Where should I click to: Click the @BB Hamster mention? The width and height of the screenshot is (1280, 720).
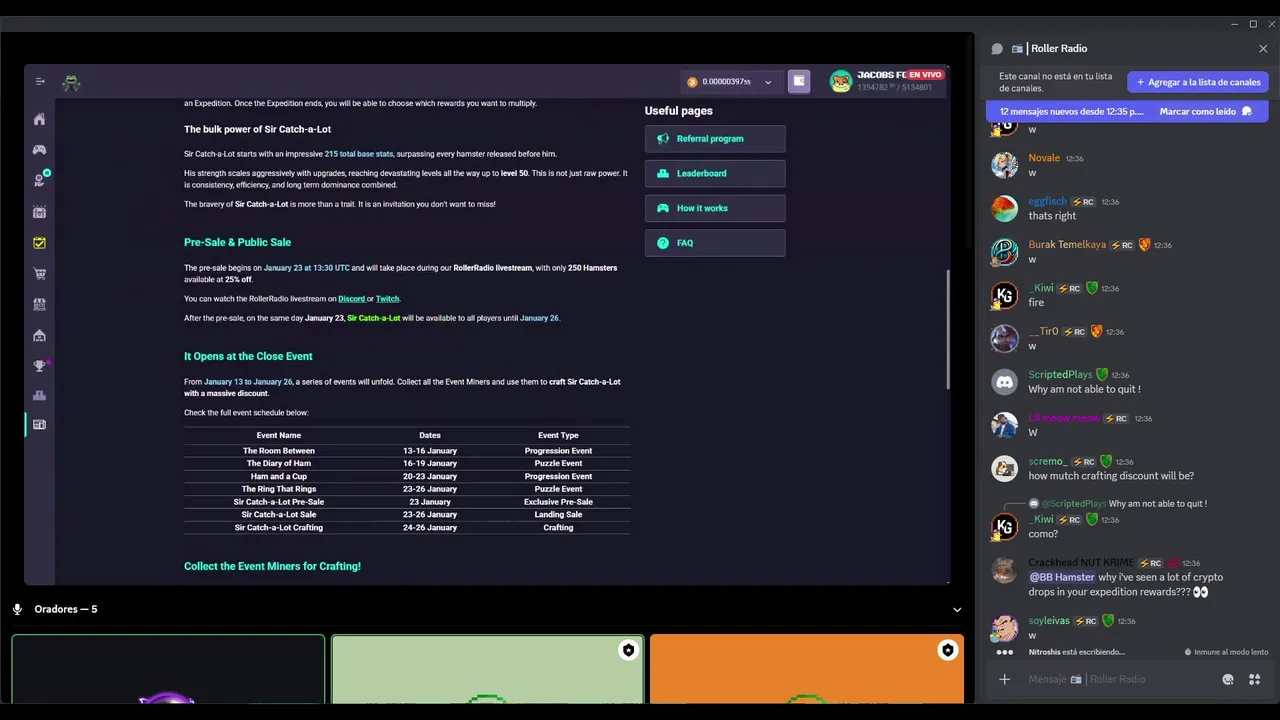click(1061, 577)
